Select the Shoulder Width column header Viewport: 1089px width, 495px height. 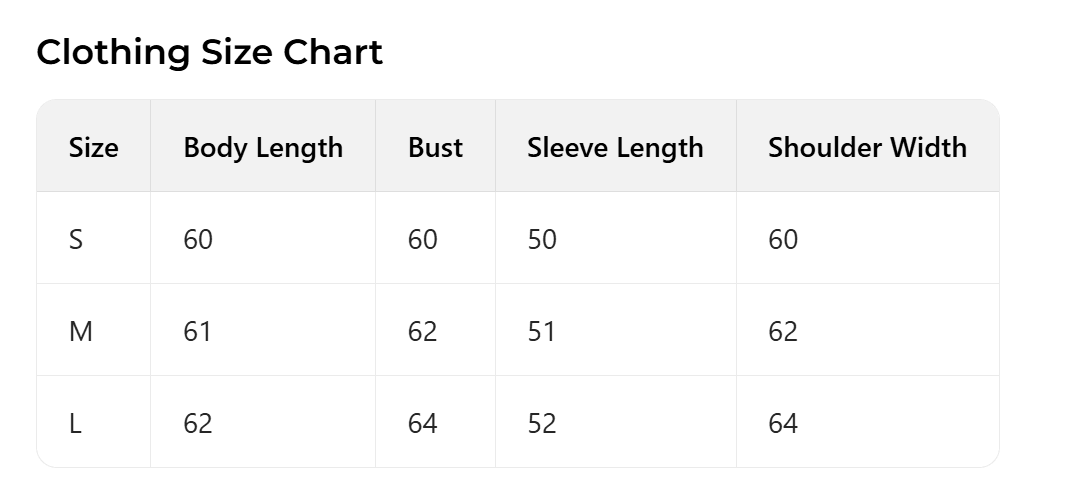(867, 147)
